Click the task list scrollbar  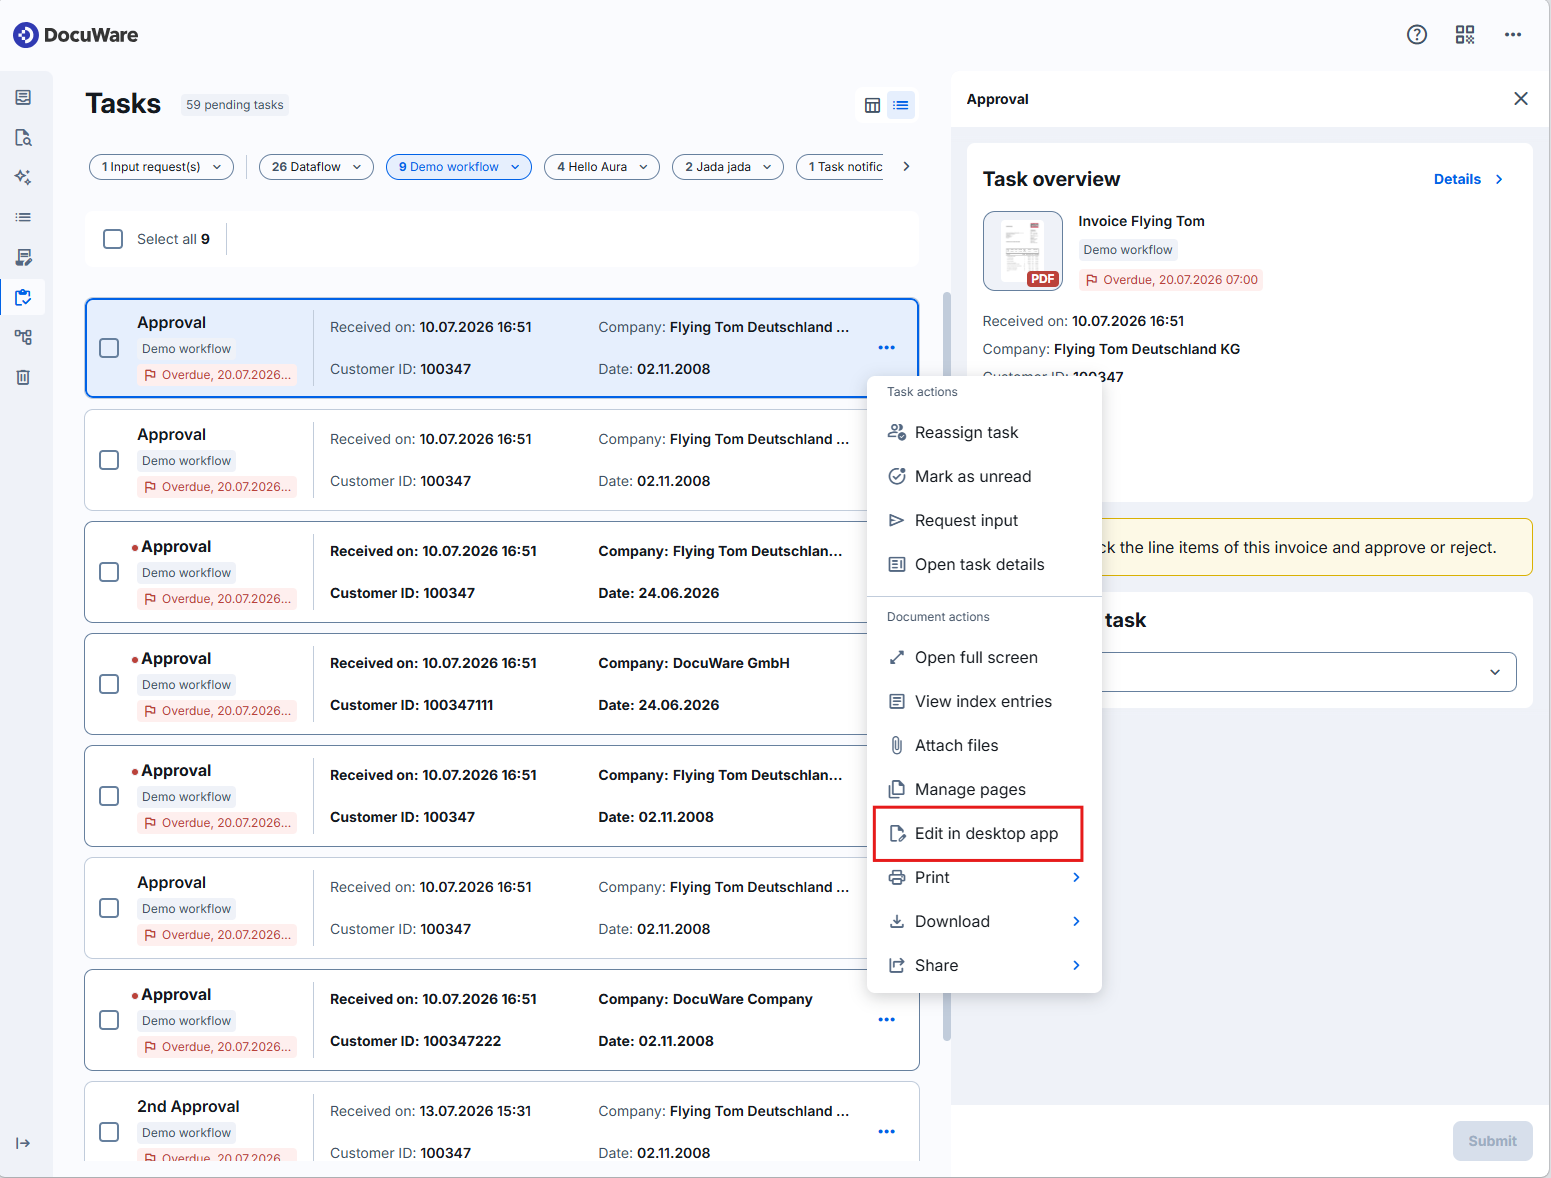pos(946,667)
